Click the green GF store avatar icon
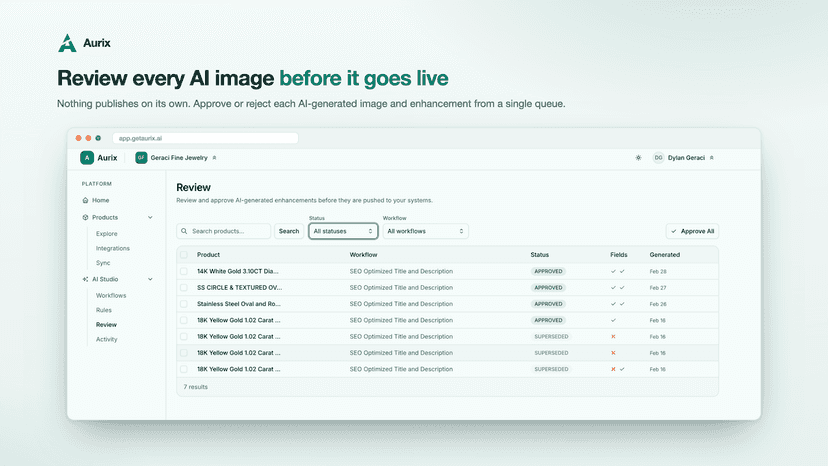 141,157
